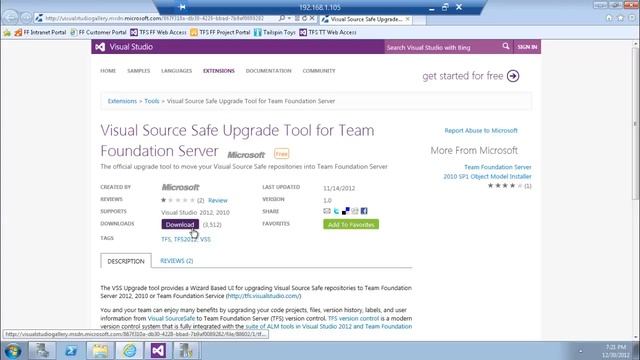Select the Visual Source Safe Upgrade browser tab
Screen dimensions: 640x360
click(366, 19)
